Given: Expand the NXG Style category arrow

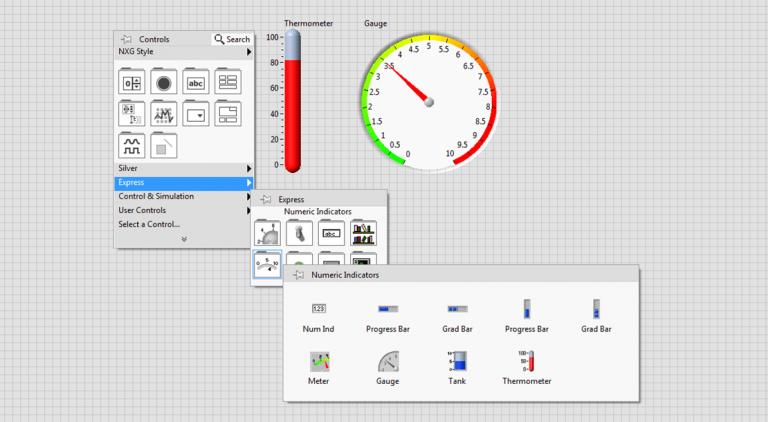Looking at the screenshot, I should (248, 52).
